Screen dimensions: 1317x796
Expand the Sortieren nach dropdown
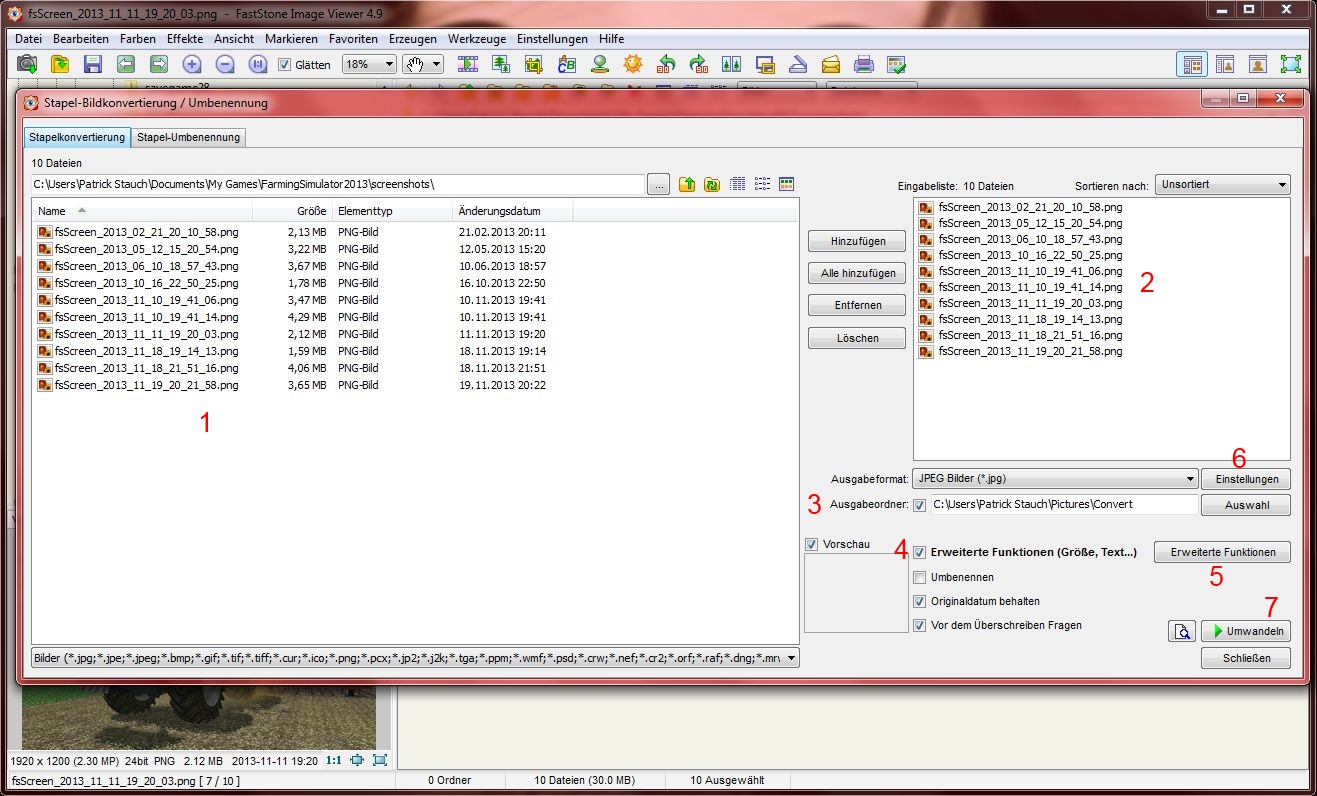(1222, 185)
